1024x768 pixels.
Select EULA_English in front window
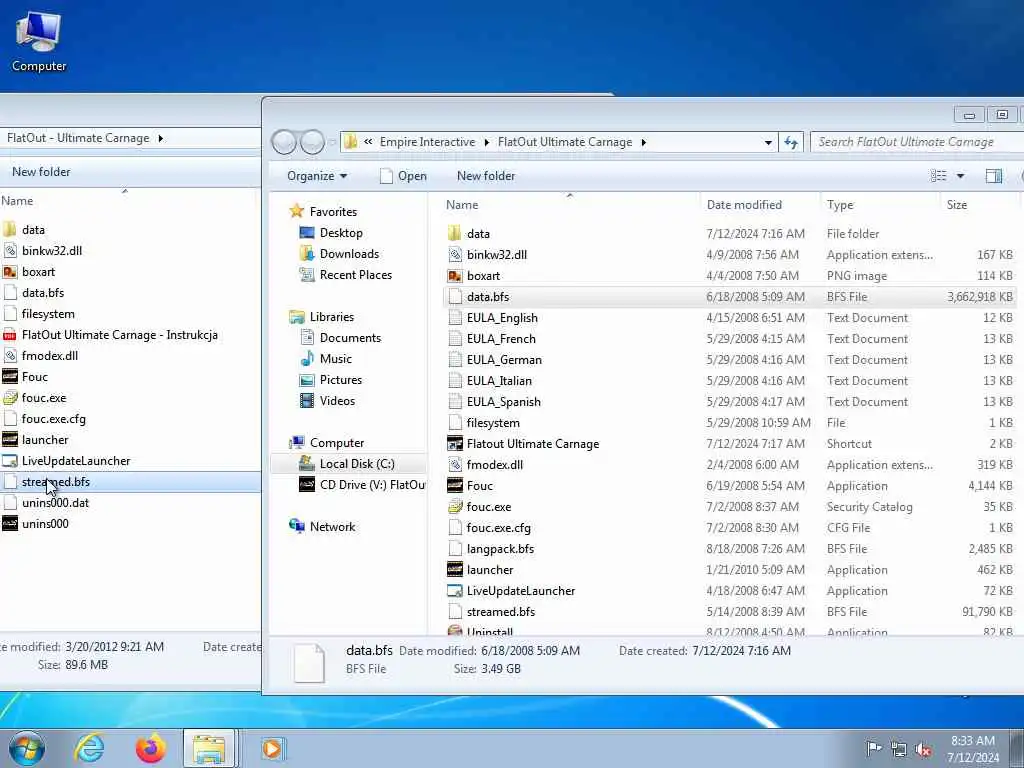coord(502,318)
